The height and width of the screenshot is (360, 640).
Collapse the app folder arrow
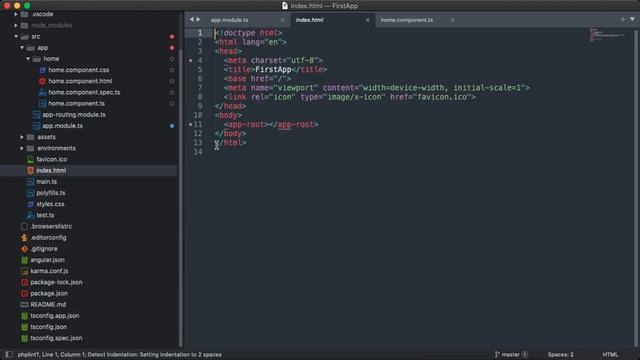pyautogui.click(x=22, y=48)
